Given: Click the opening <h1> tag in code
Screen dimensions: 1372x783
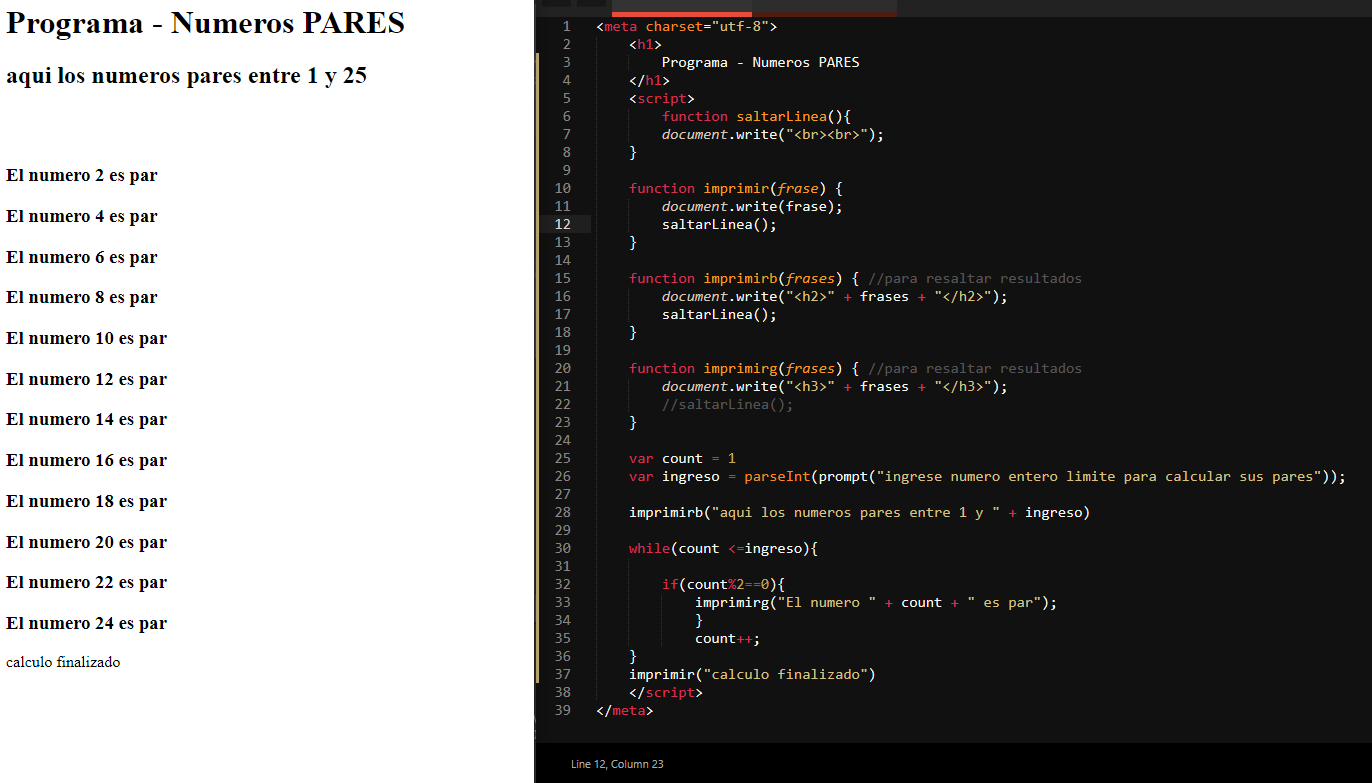Looking at the screenshot, I should [x=645, y=44].
